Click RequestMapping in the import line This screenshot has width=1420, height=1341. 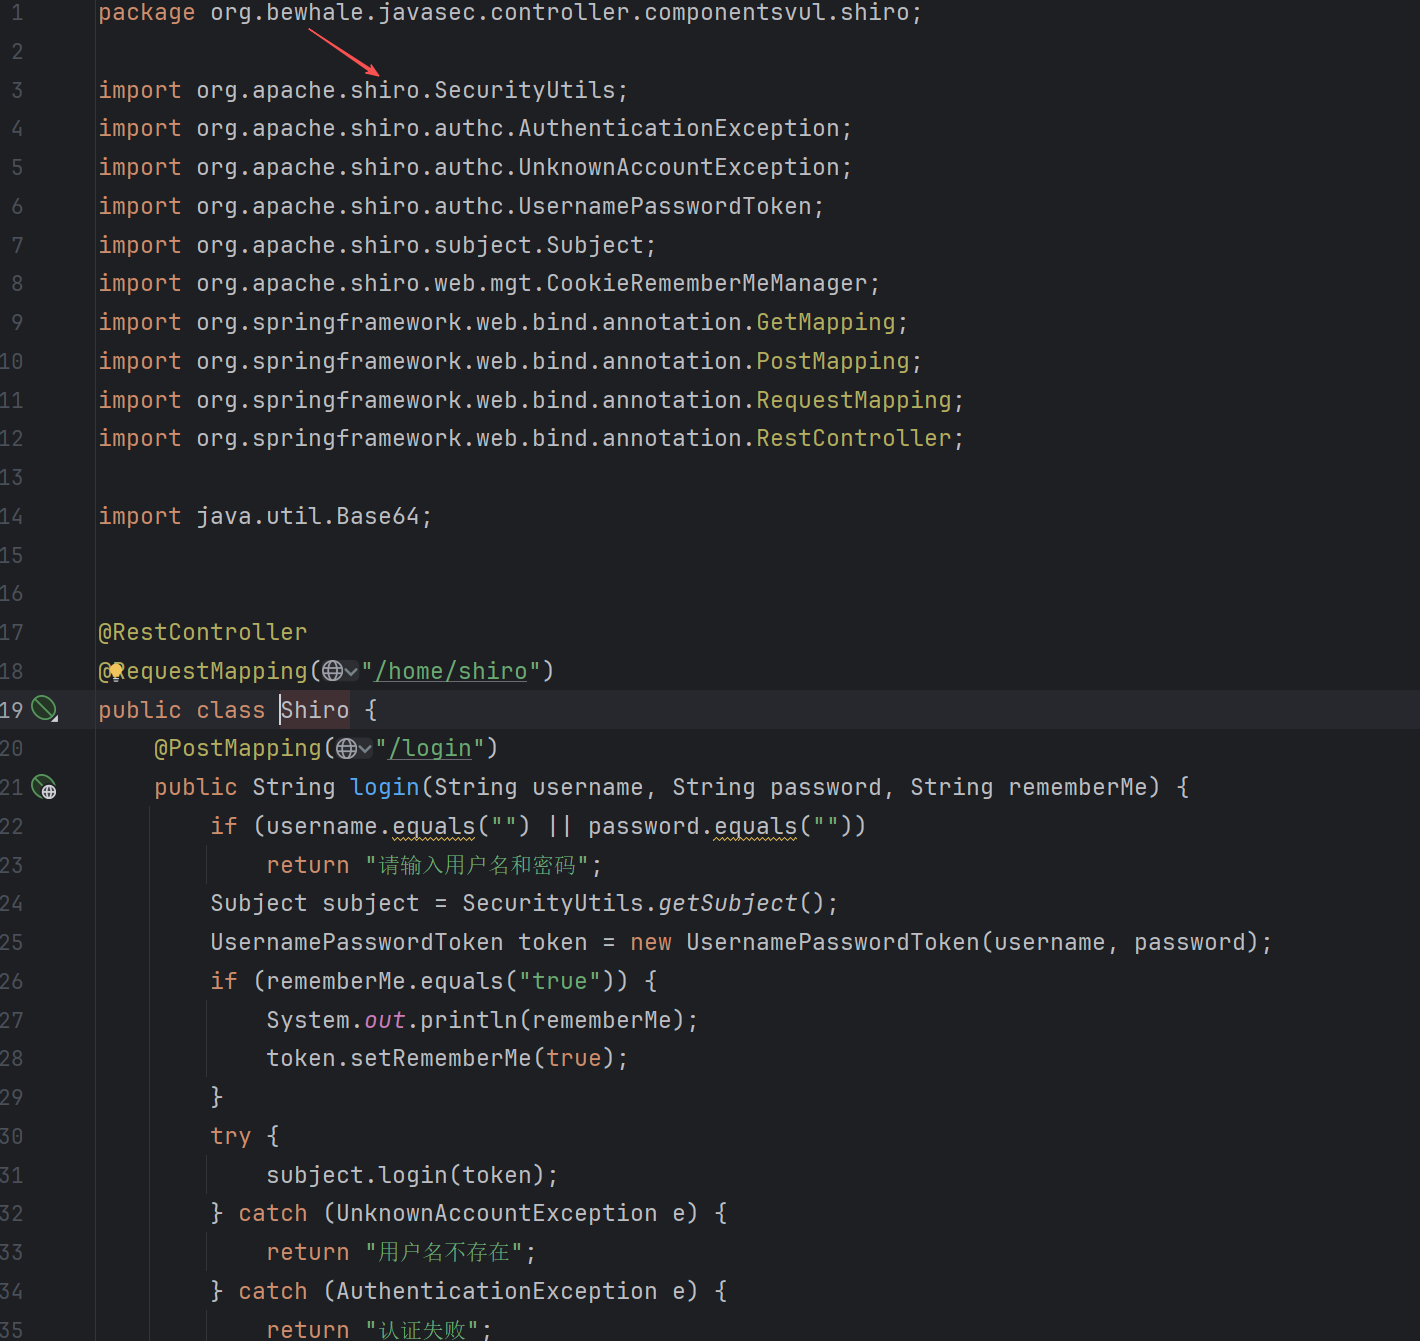pyautogui.click(x=854, y=400)
